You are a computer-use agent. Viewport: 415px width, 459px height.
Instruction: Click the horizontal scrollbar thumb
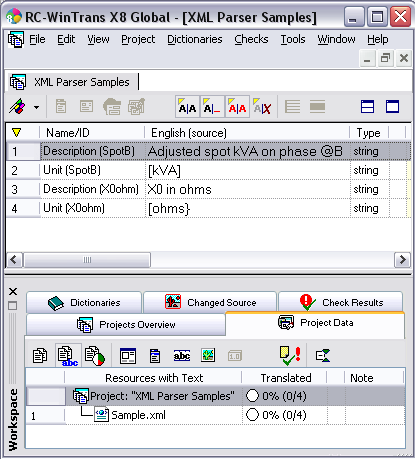point(87,260)
